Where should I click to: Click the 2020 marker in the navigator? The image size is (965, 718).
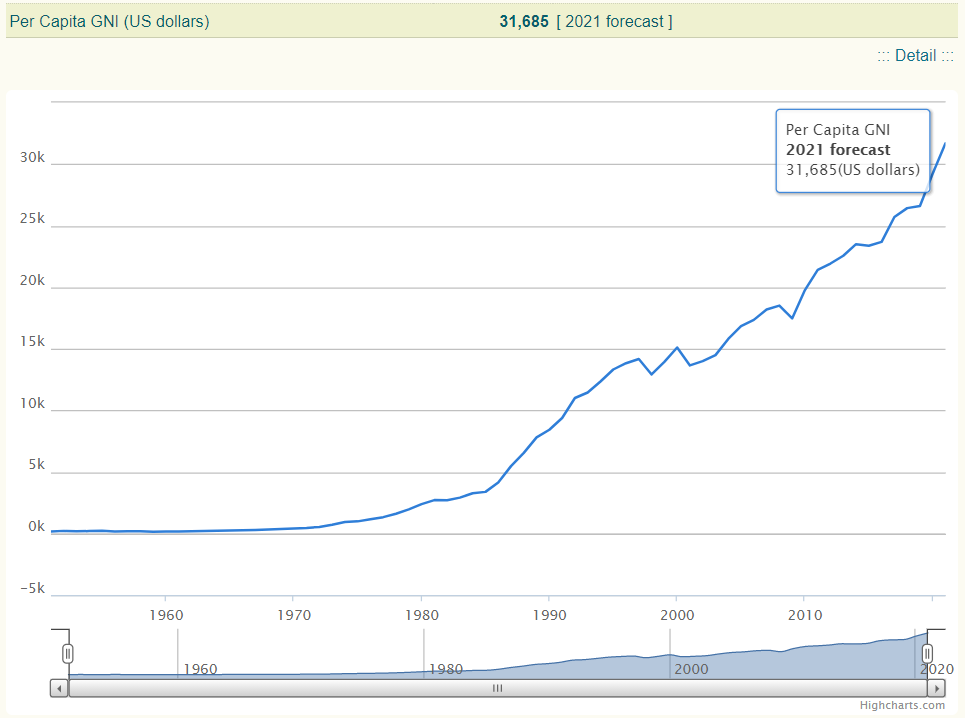936,668
